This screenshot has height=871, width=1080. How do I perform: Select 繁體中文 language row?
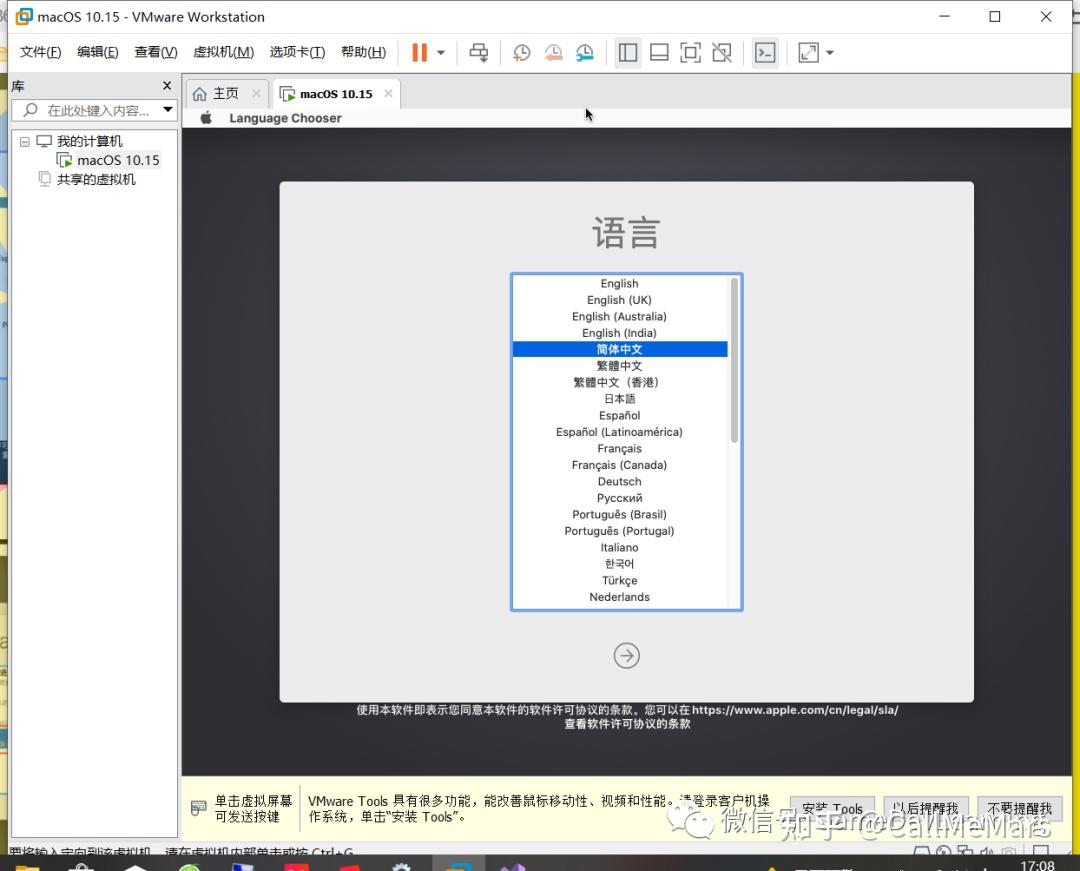[619, 366]
